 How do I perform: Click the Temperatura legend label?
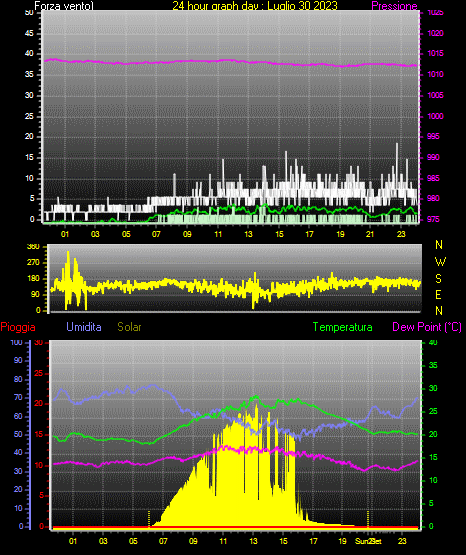click(x=343, y=327)
